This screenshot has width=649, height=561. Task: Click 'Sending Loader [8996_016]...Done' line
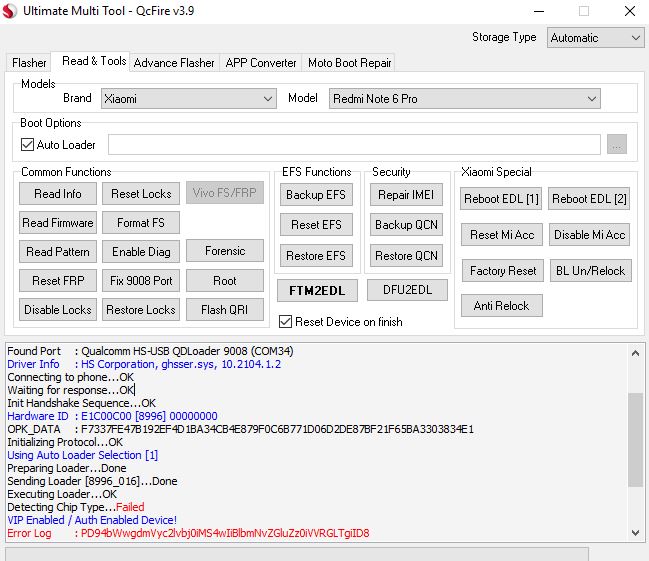[x=92, y=481]
